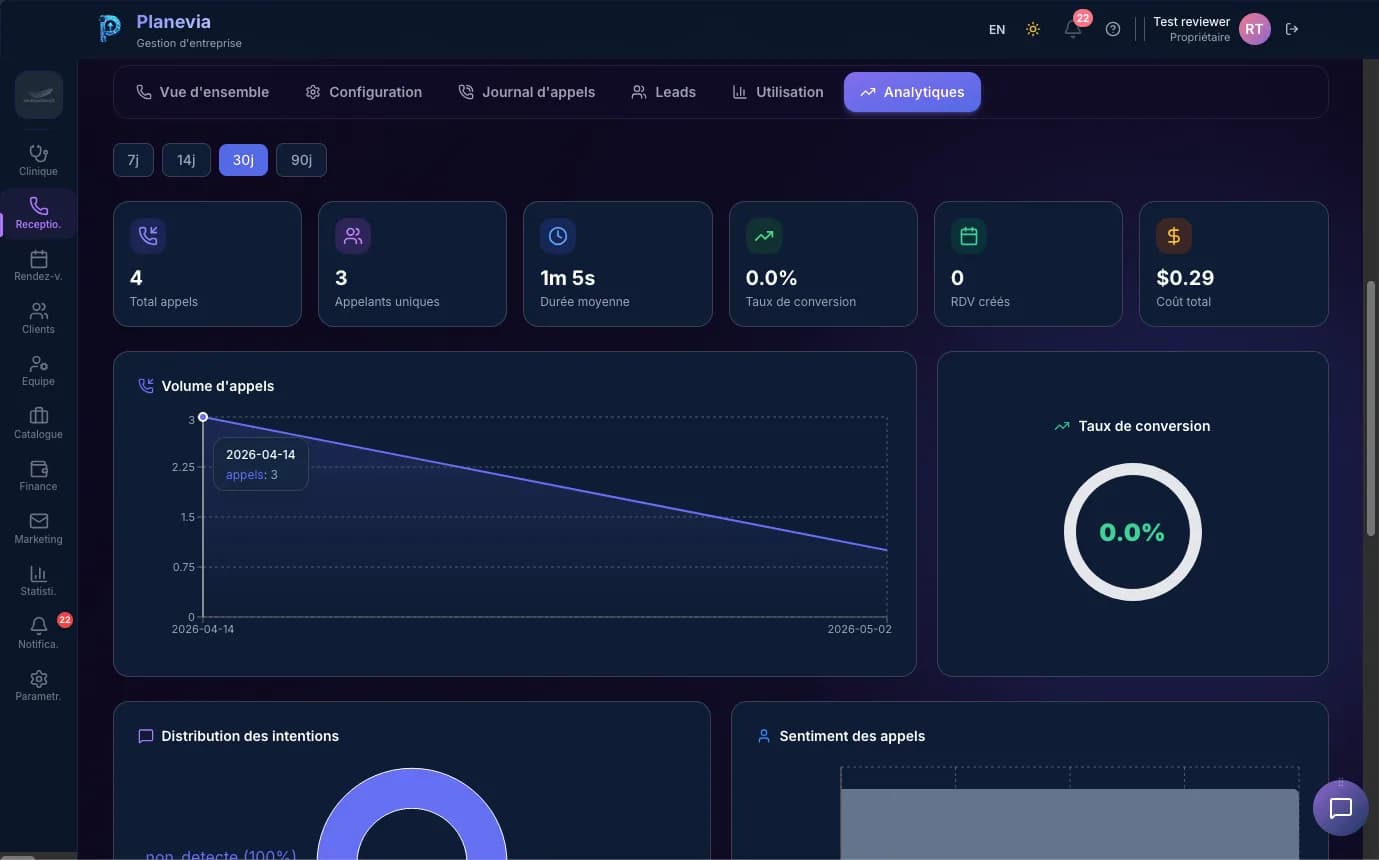Select the Reception phone item in sidebar
1379x860 pixels.
coord(38,214)
